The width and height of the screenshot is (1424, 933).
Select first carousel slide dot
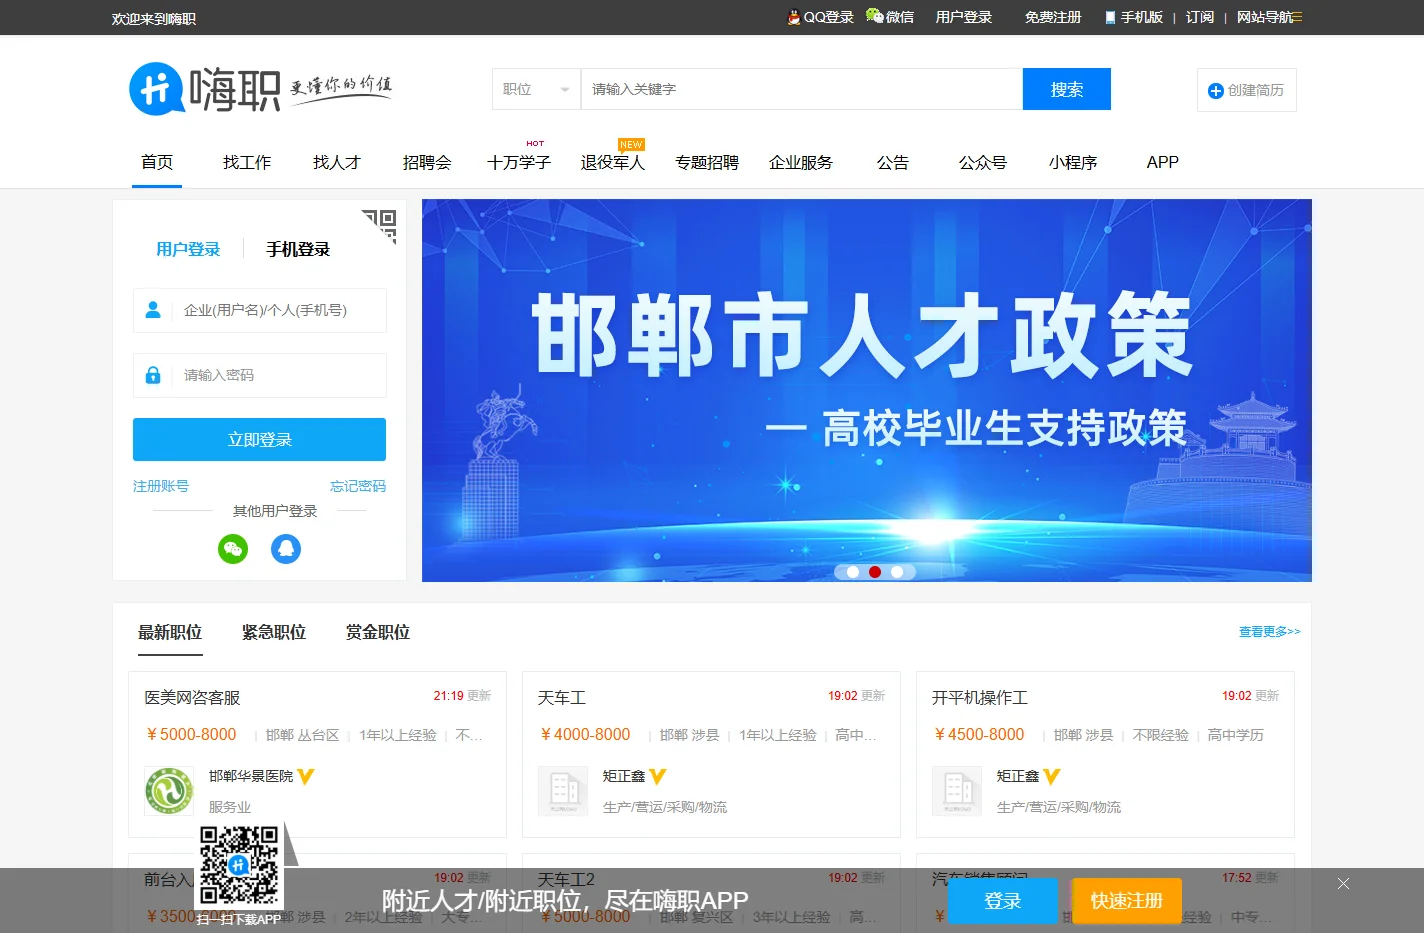coord(853,572)
